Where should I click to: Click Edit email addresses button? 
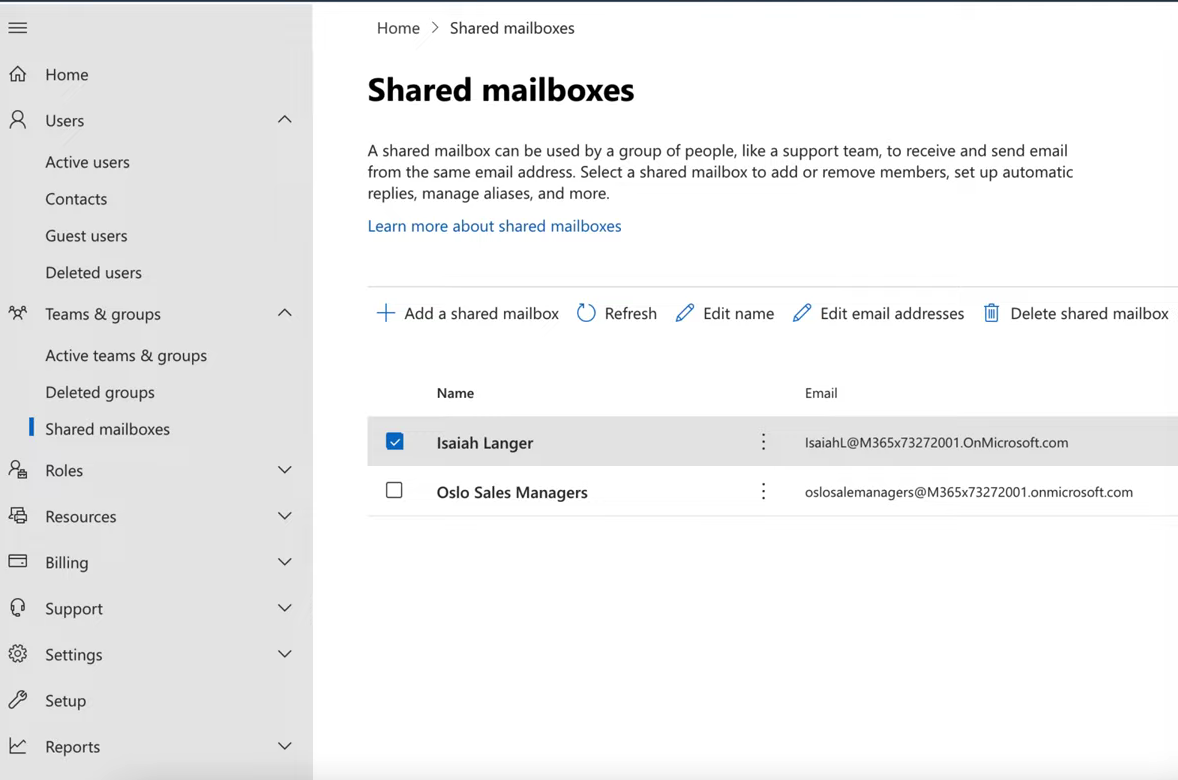click(x=877, y=313)
